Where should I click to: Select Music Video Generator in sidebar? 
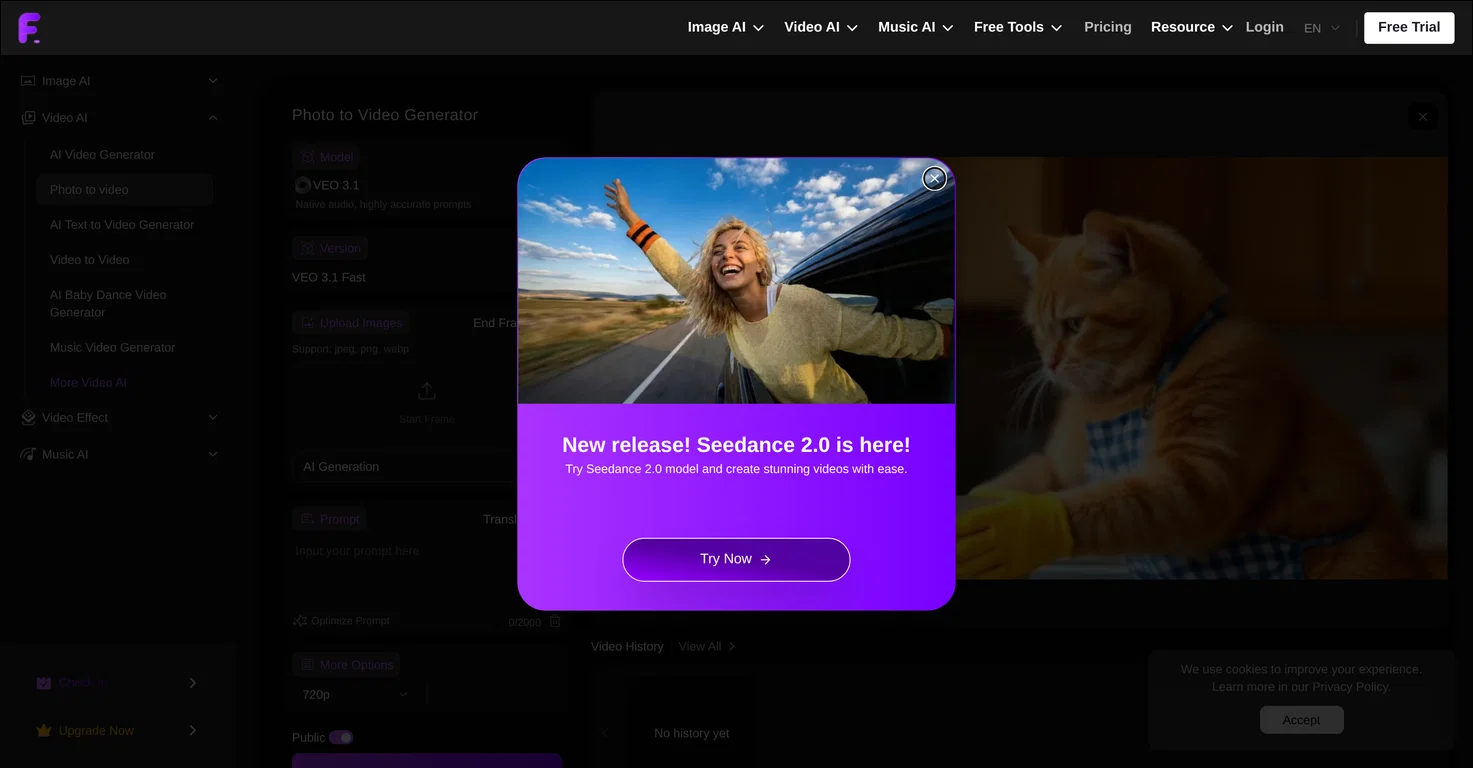click(x=112, y=348)
